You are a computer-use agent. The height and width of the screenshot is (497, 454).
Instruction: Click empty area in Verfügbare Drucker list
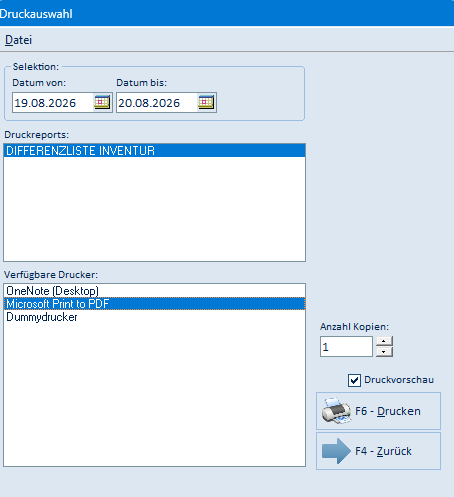pyautogui.click(x=154, y=394)
